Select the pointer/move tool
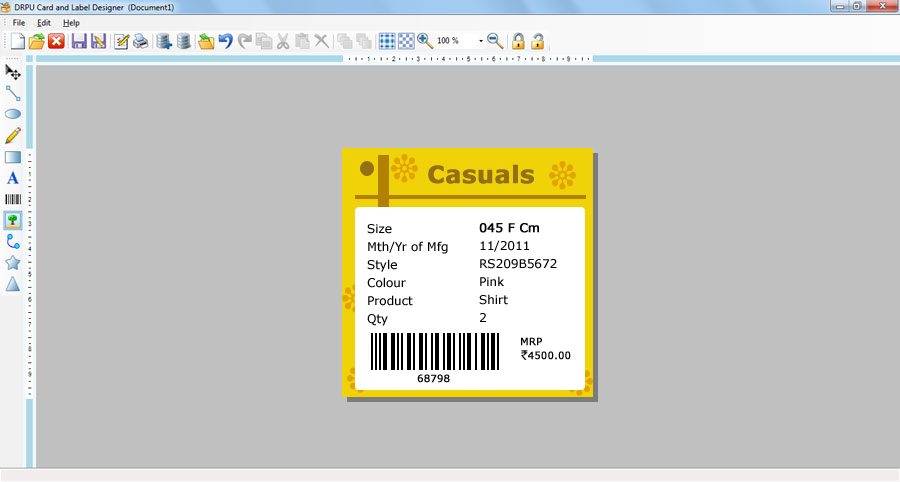 [x=13, y=72]
